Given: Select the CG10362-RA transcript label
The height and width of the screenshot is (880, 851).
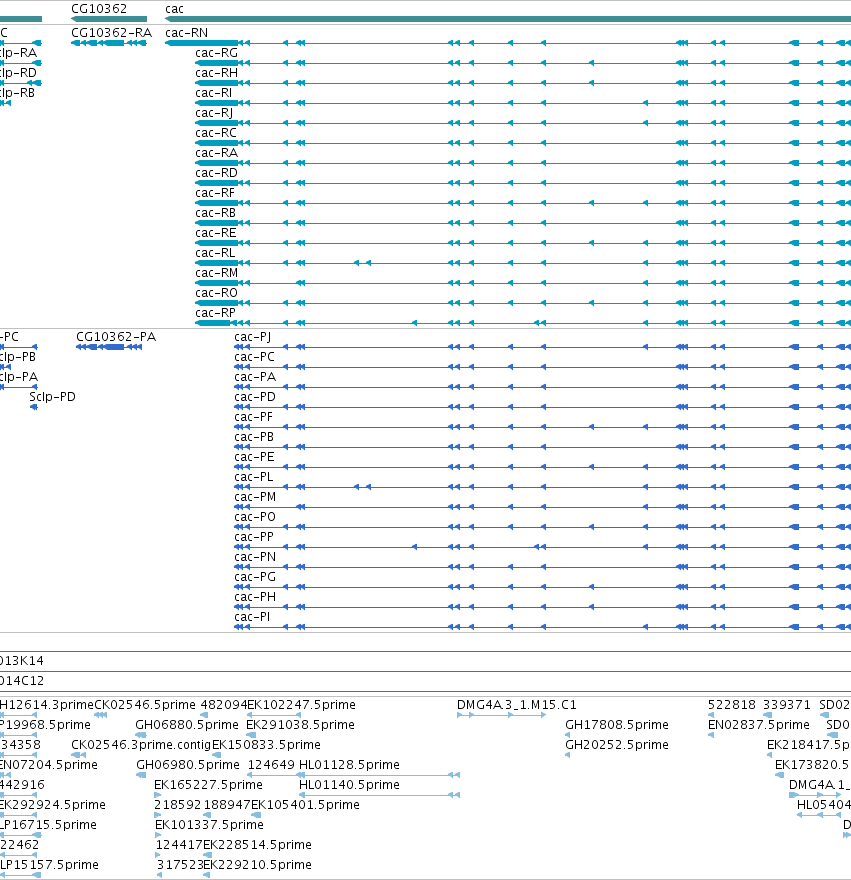Looking at the screenshot, I should pos(112,33).
